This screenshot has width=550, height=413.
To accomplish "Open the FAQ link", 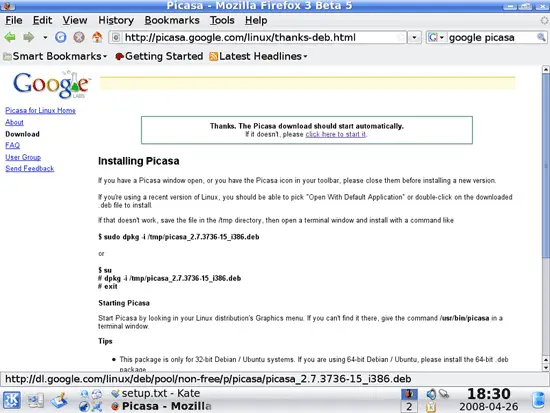I will point(13,145).
